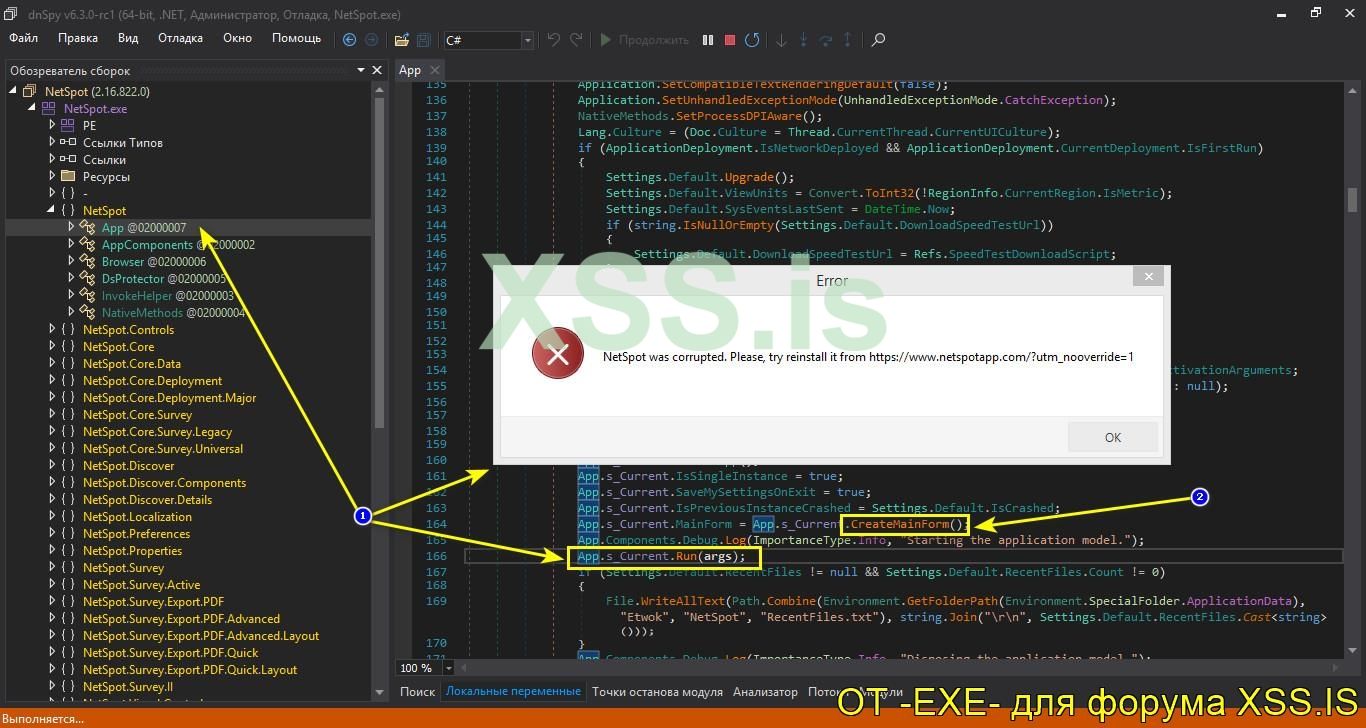Close the Error dialog with X

click(1149, 277)
